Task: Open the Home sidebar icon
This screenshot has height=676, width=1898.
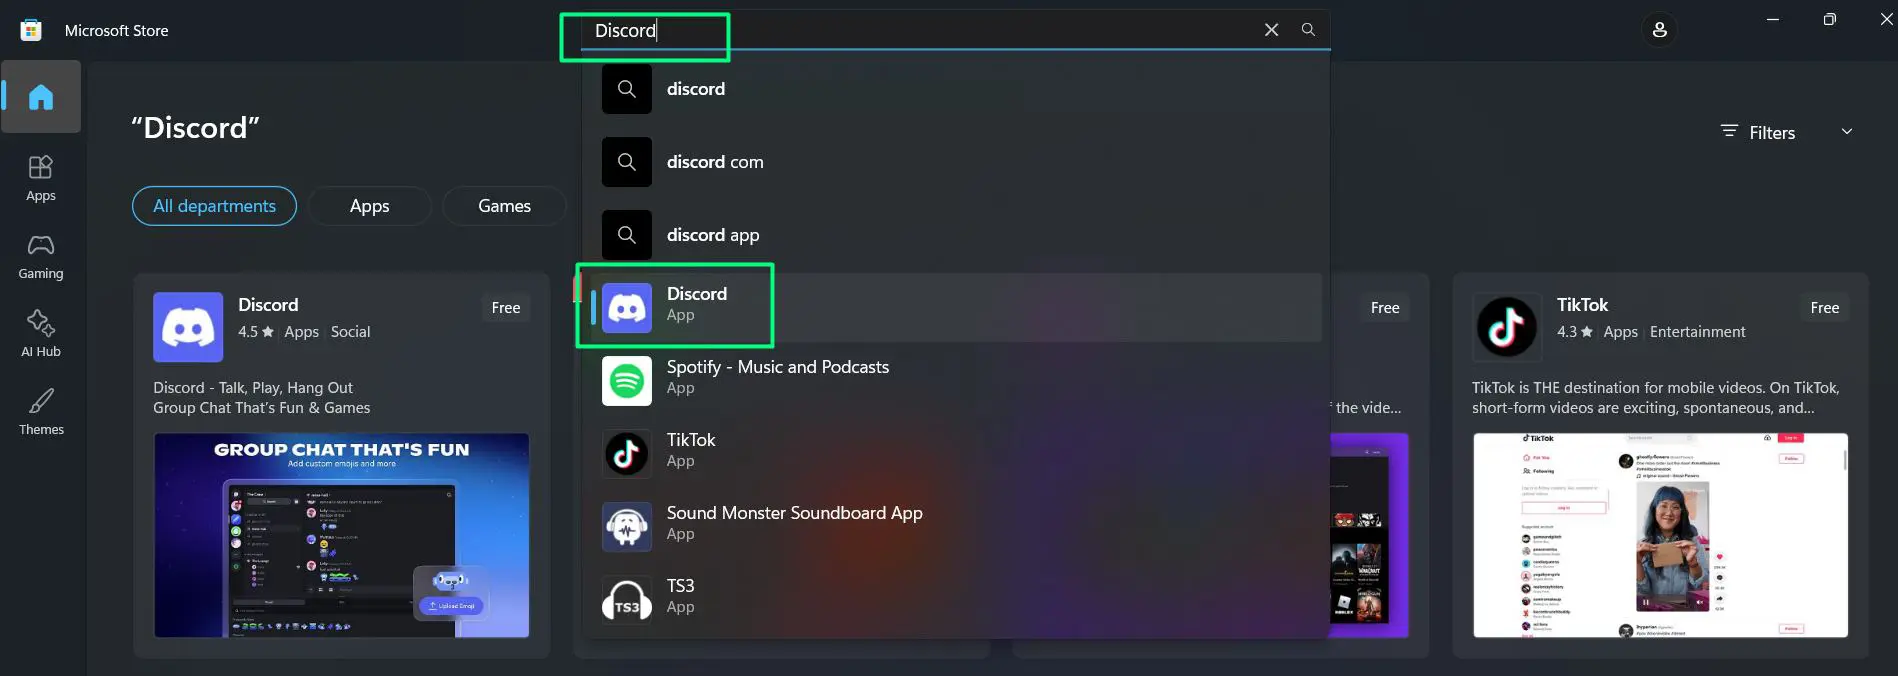Action: pyautogui.click(x=41, y=97)
